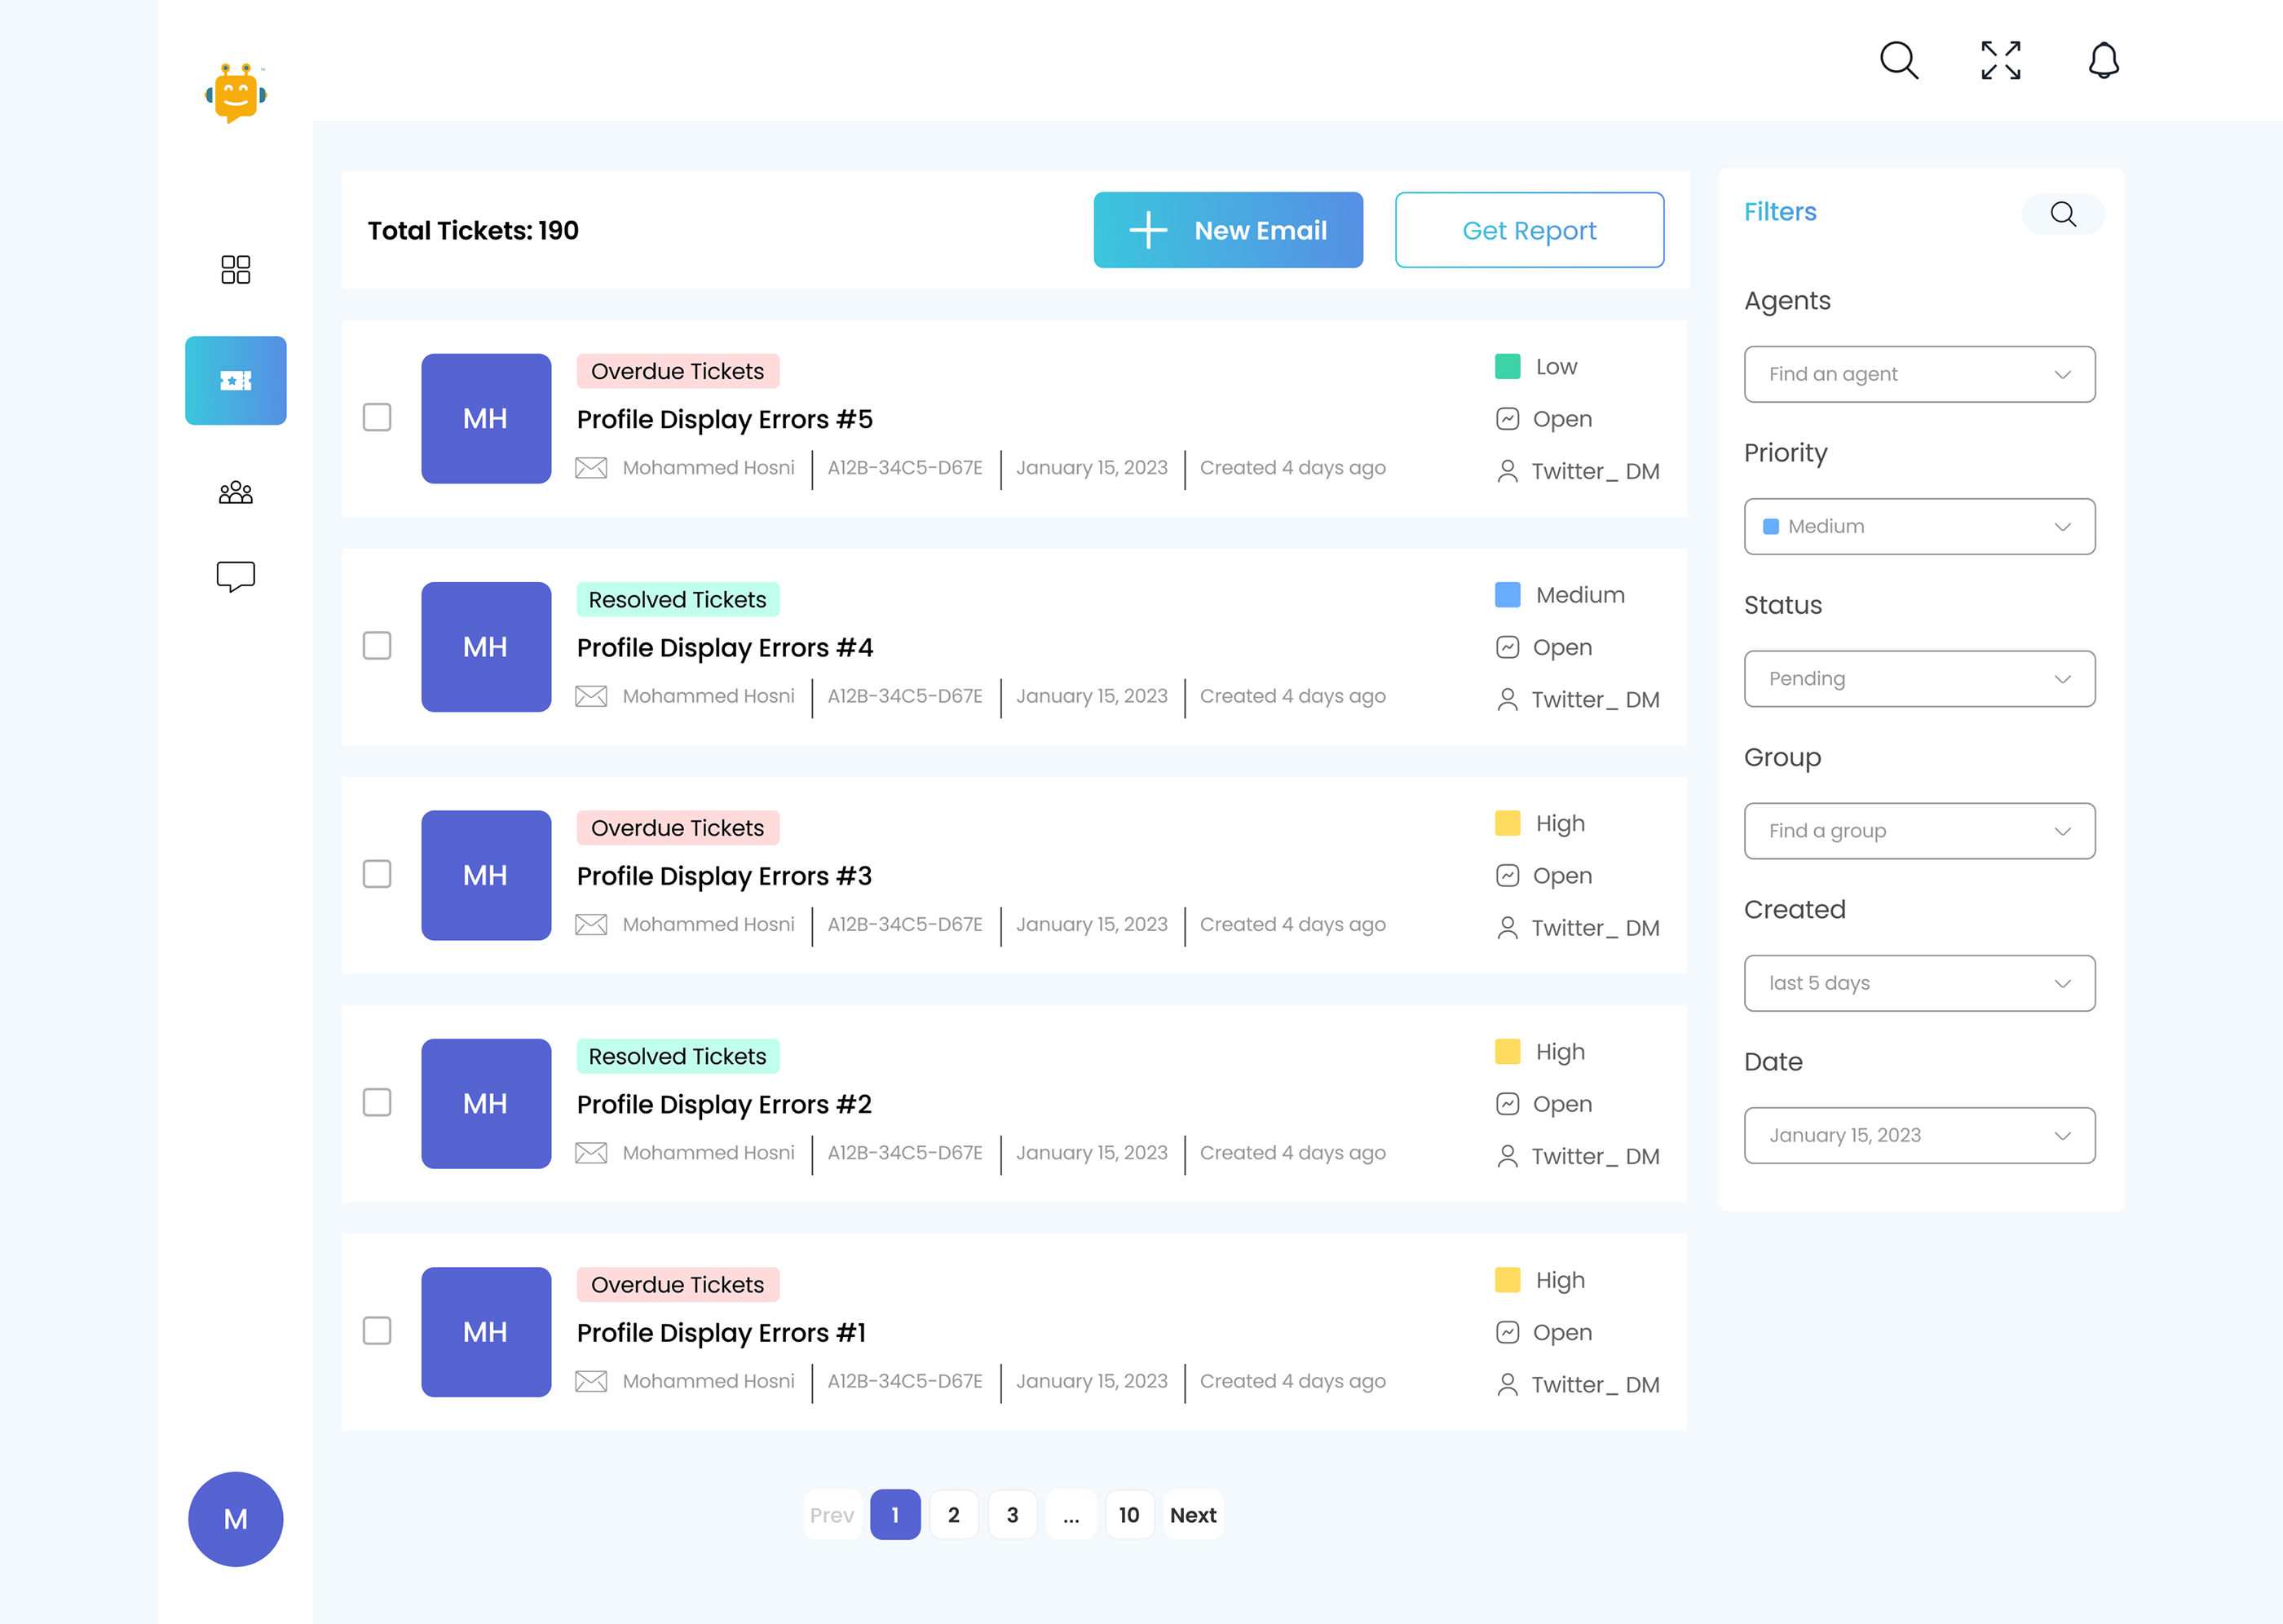
Task: Select the checkbox for Profile Display Errors #3
Action: coord(377,875)
